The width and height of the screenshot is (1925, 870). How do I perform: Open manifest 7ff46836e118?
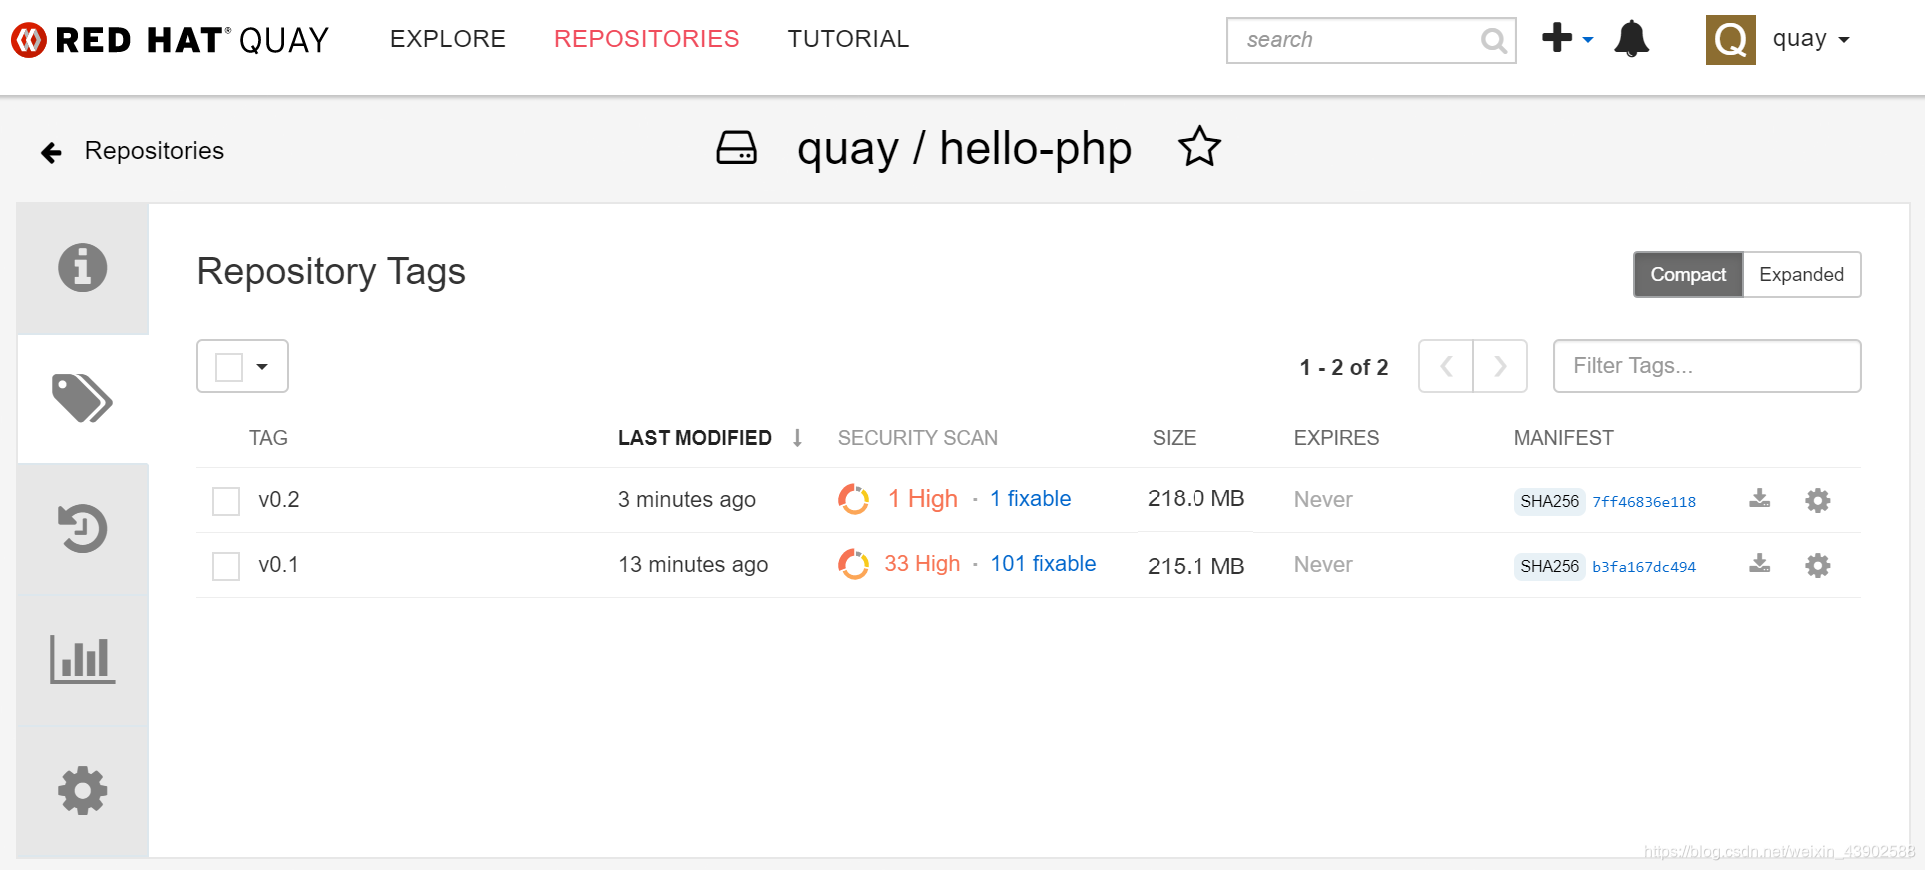1644,502
